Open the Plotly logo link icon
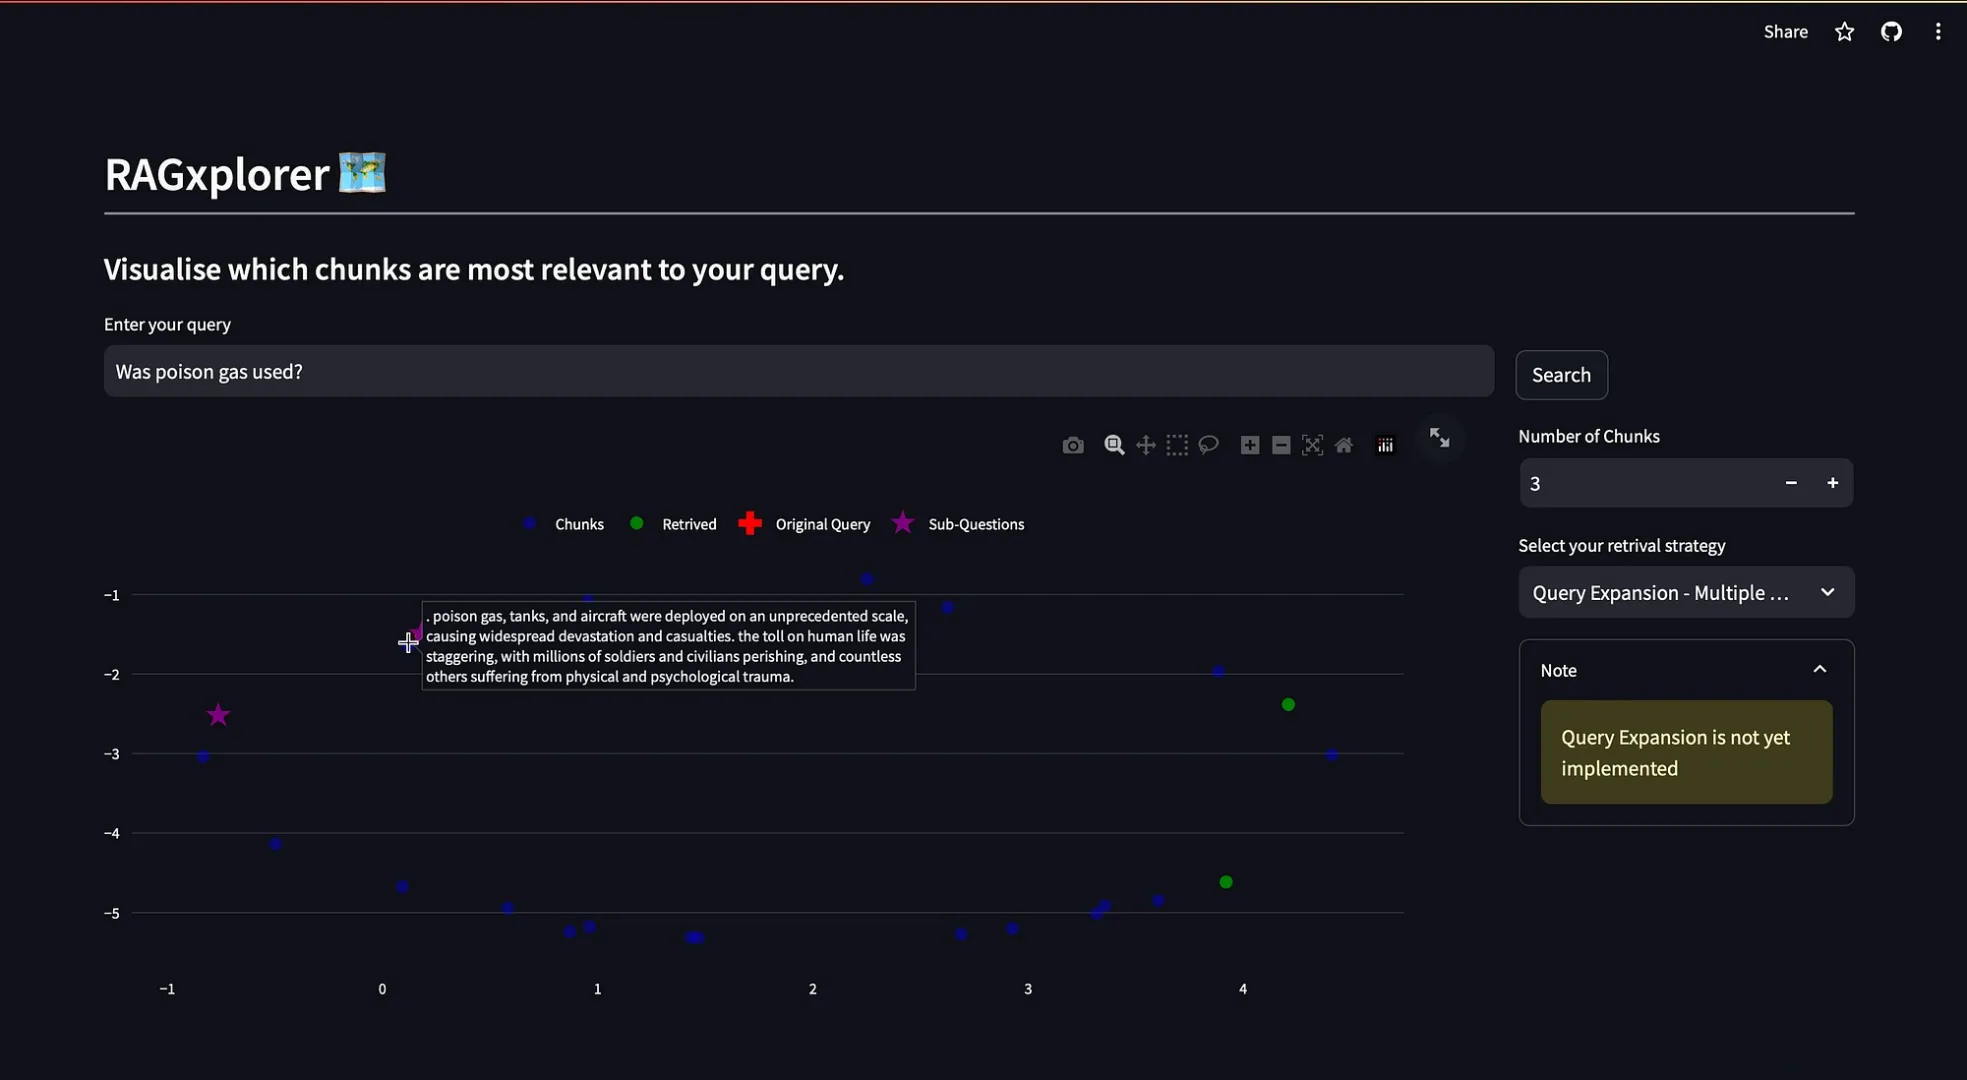1967x1080 pixels. coord(1385,446)
